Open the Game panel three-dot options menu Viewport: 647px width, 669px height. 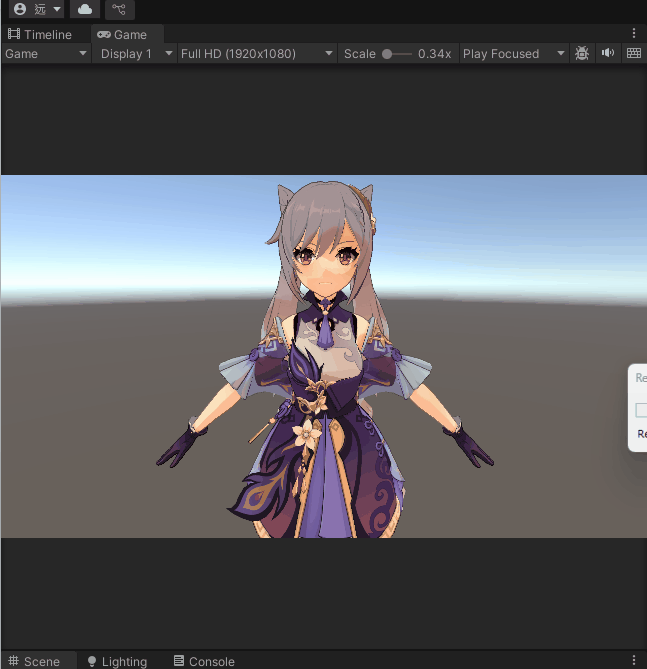[634, 33]
